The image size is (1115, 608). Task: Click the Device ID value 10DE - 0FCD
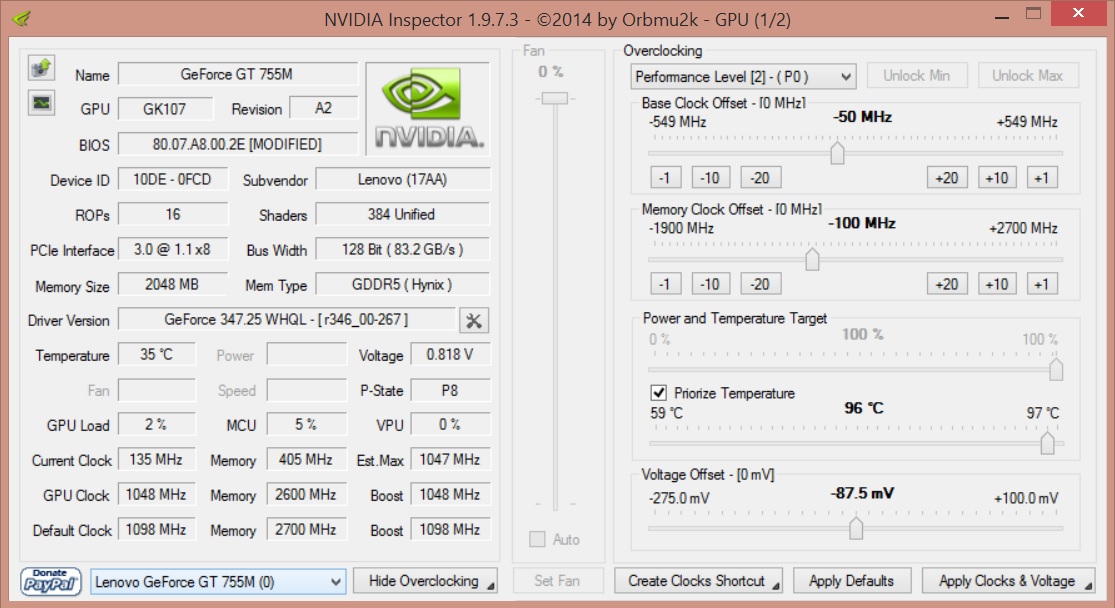(173, 179)
